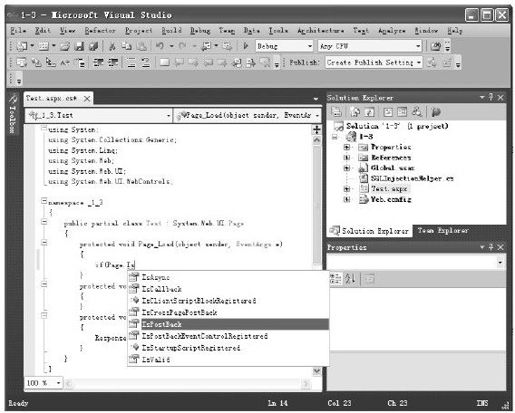
Task: Click the Comment Selection toolbar icon
Action: click(x=132, y=62)
